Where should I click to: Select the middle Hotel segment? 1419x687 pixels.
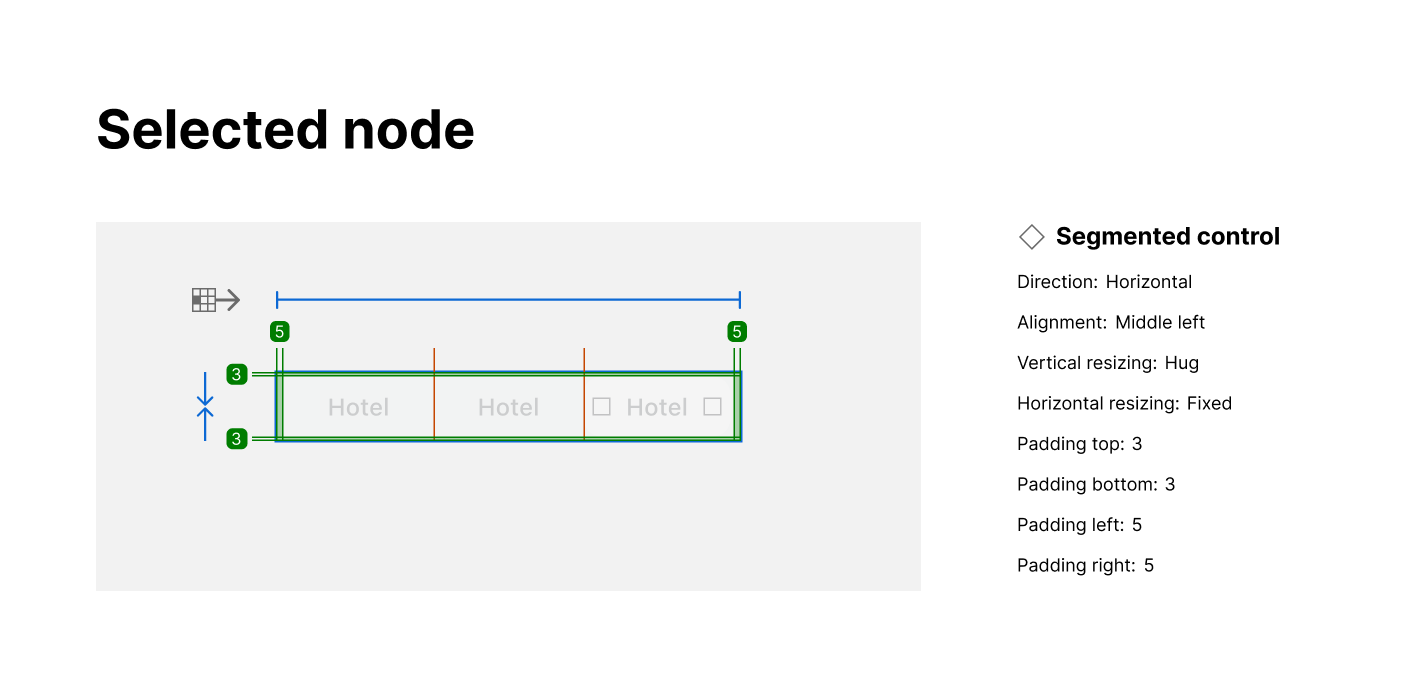508,407
